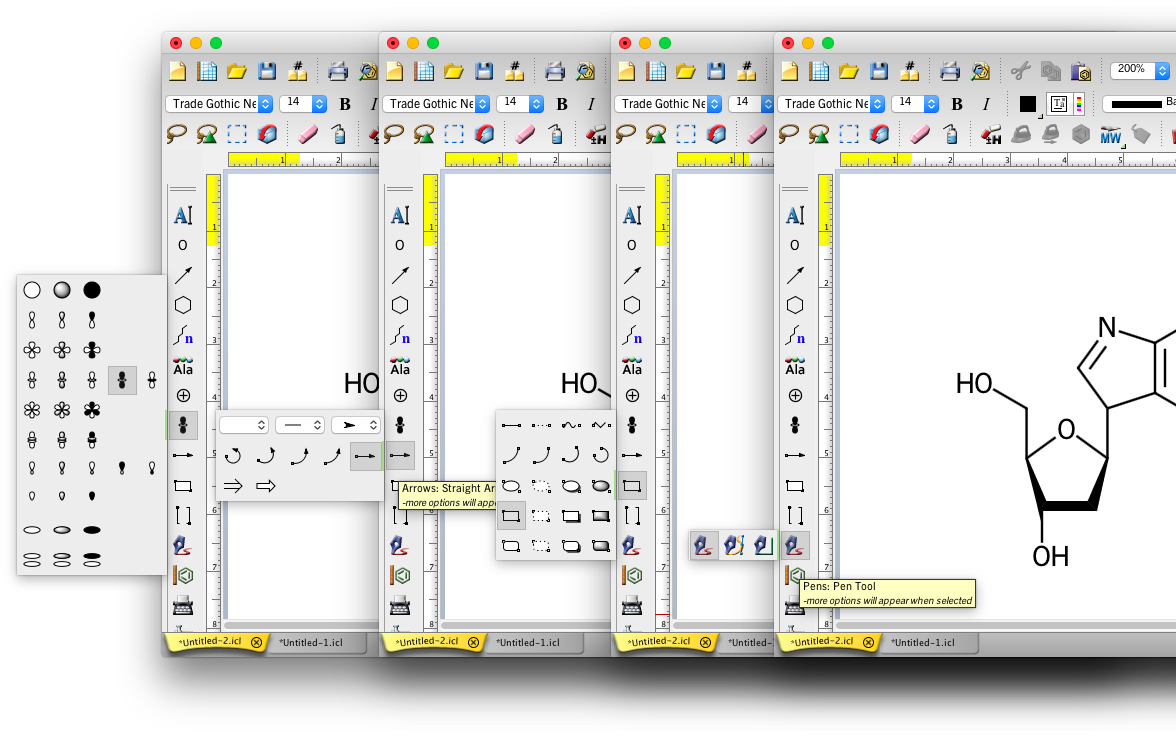This screenshot has height=737, width=1176.
Task: Open the Trade Gothic font dropdown, second window
Action: 436,103
